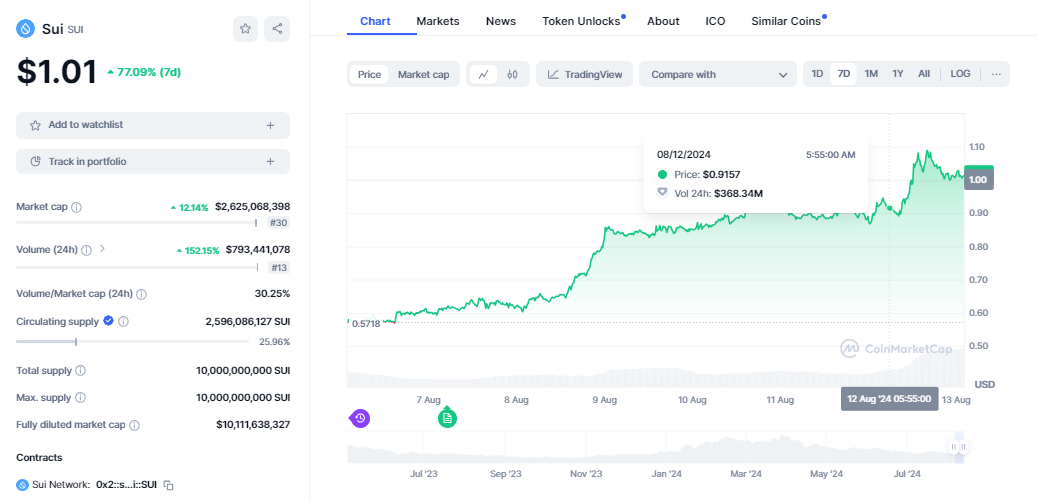The image size is (1038, 501).
Task: Click the market cap rank bar
Action: click(136, 223)
